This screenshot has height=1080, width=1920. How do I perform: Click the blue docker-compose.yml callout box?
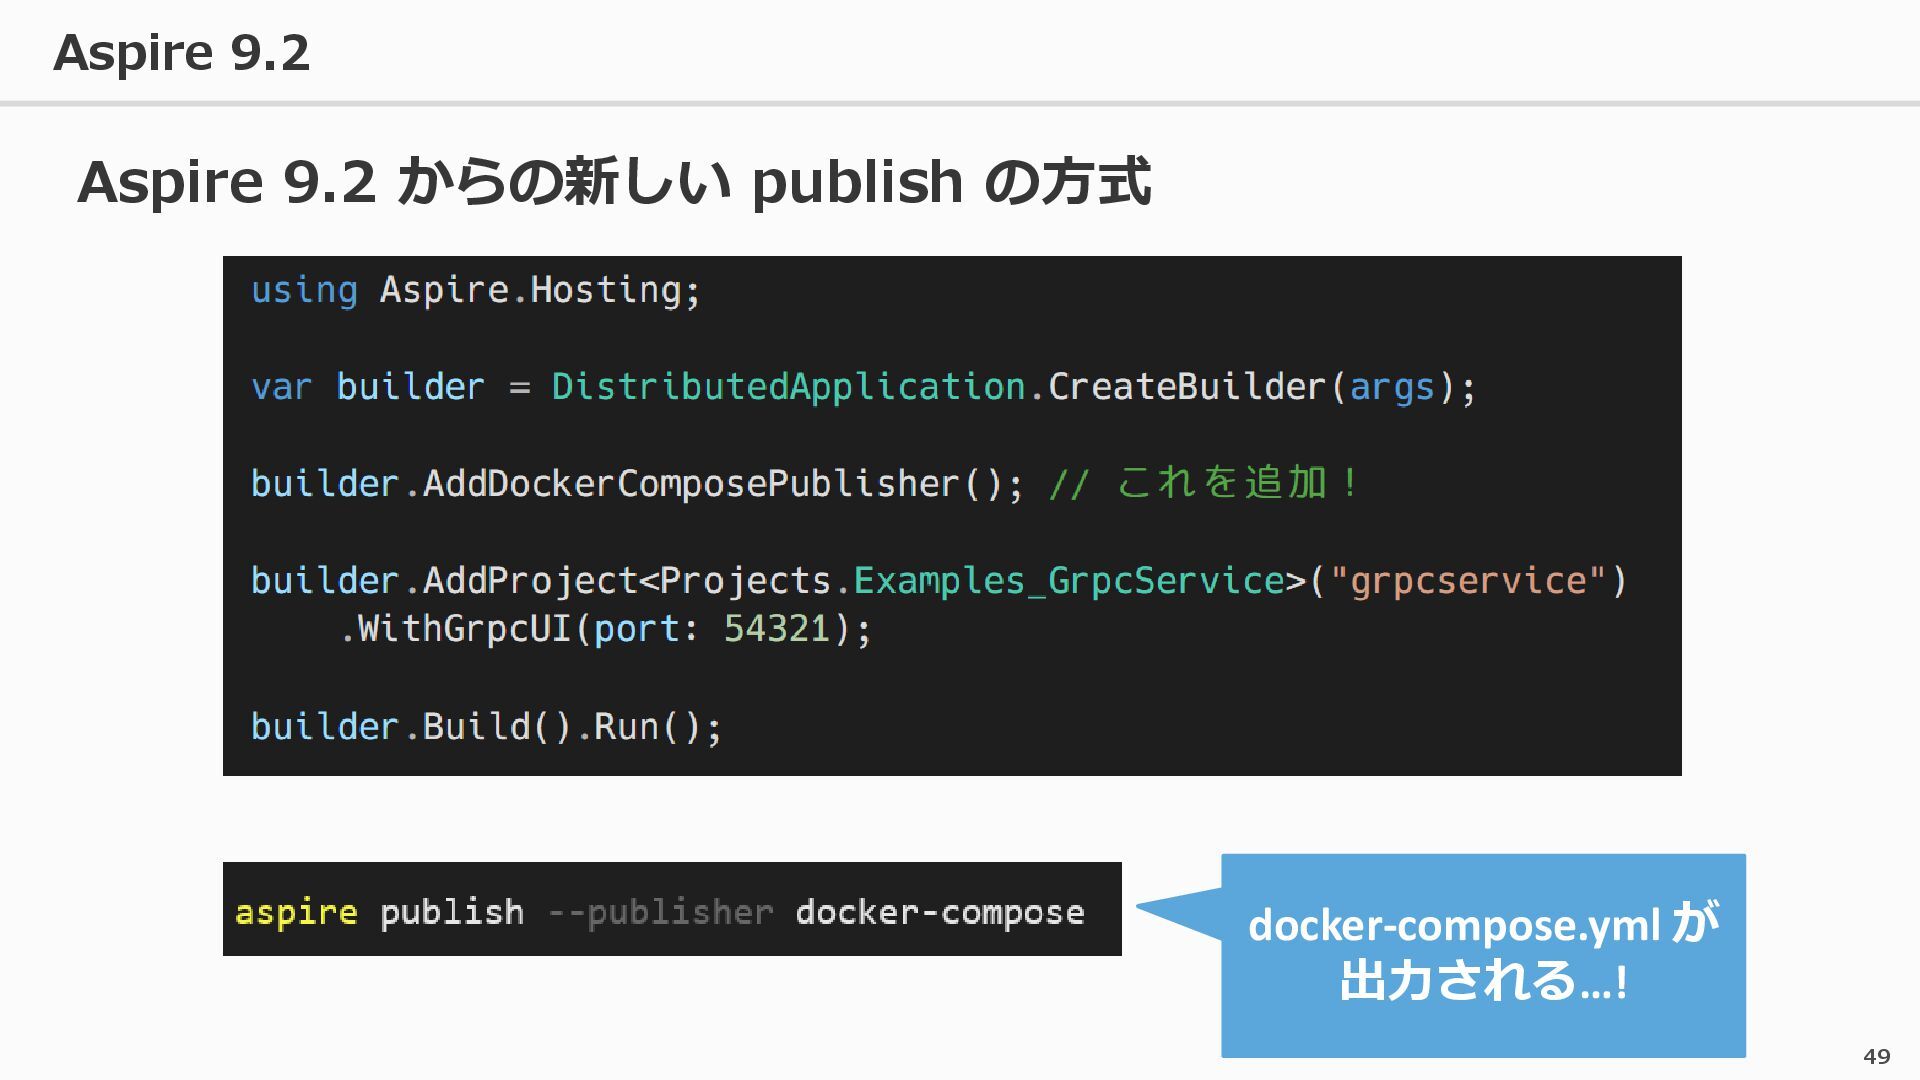coord(1483,955)
